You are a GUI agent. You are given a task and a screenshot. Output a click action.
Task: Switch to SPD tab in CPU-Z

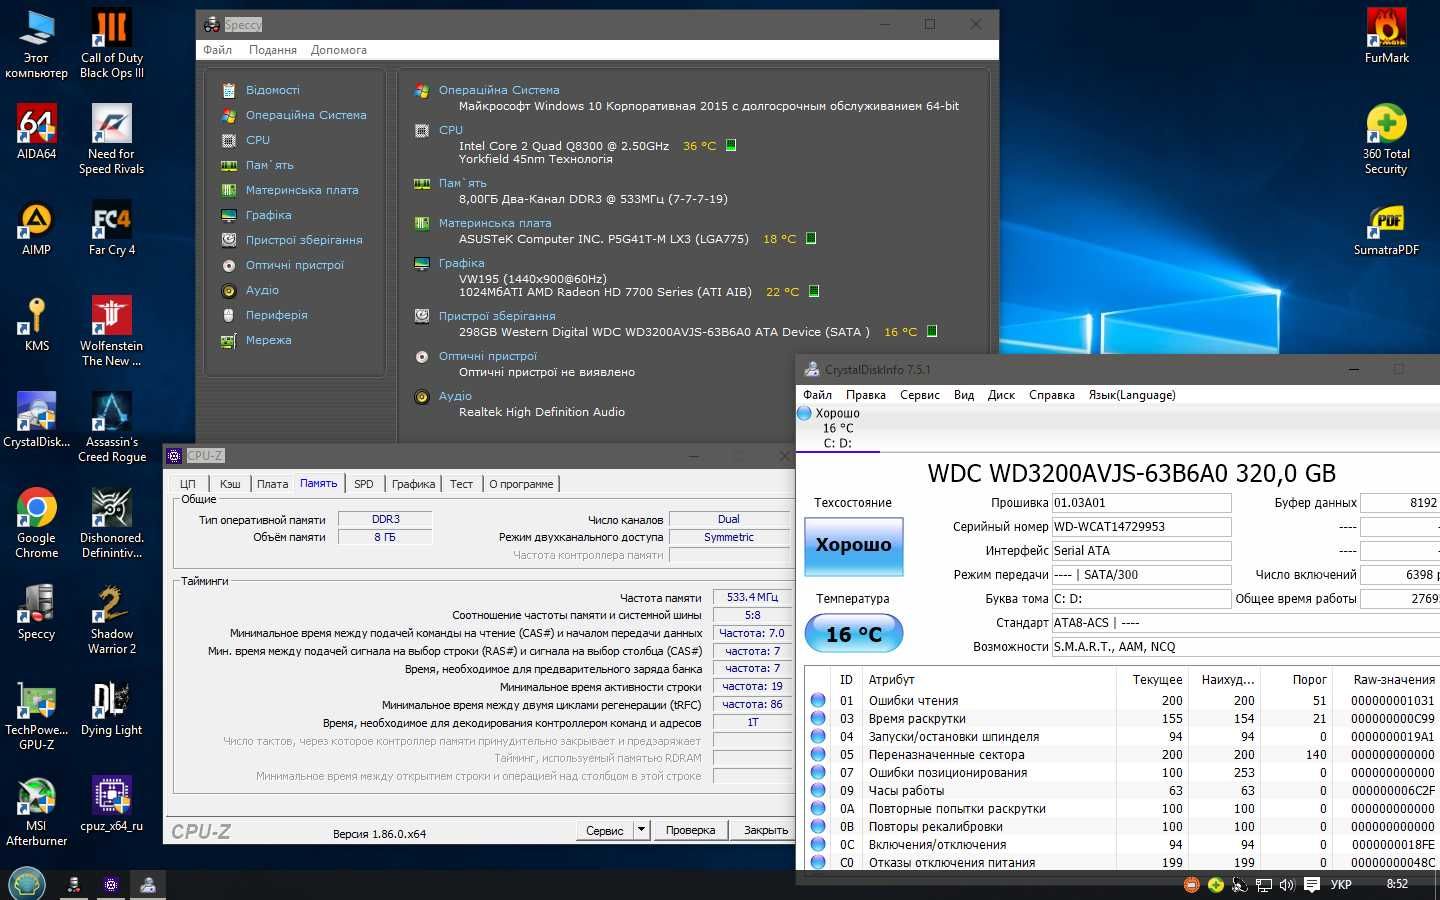click(x=364, y=484)
